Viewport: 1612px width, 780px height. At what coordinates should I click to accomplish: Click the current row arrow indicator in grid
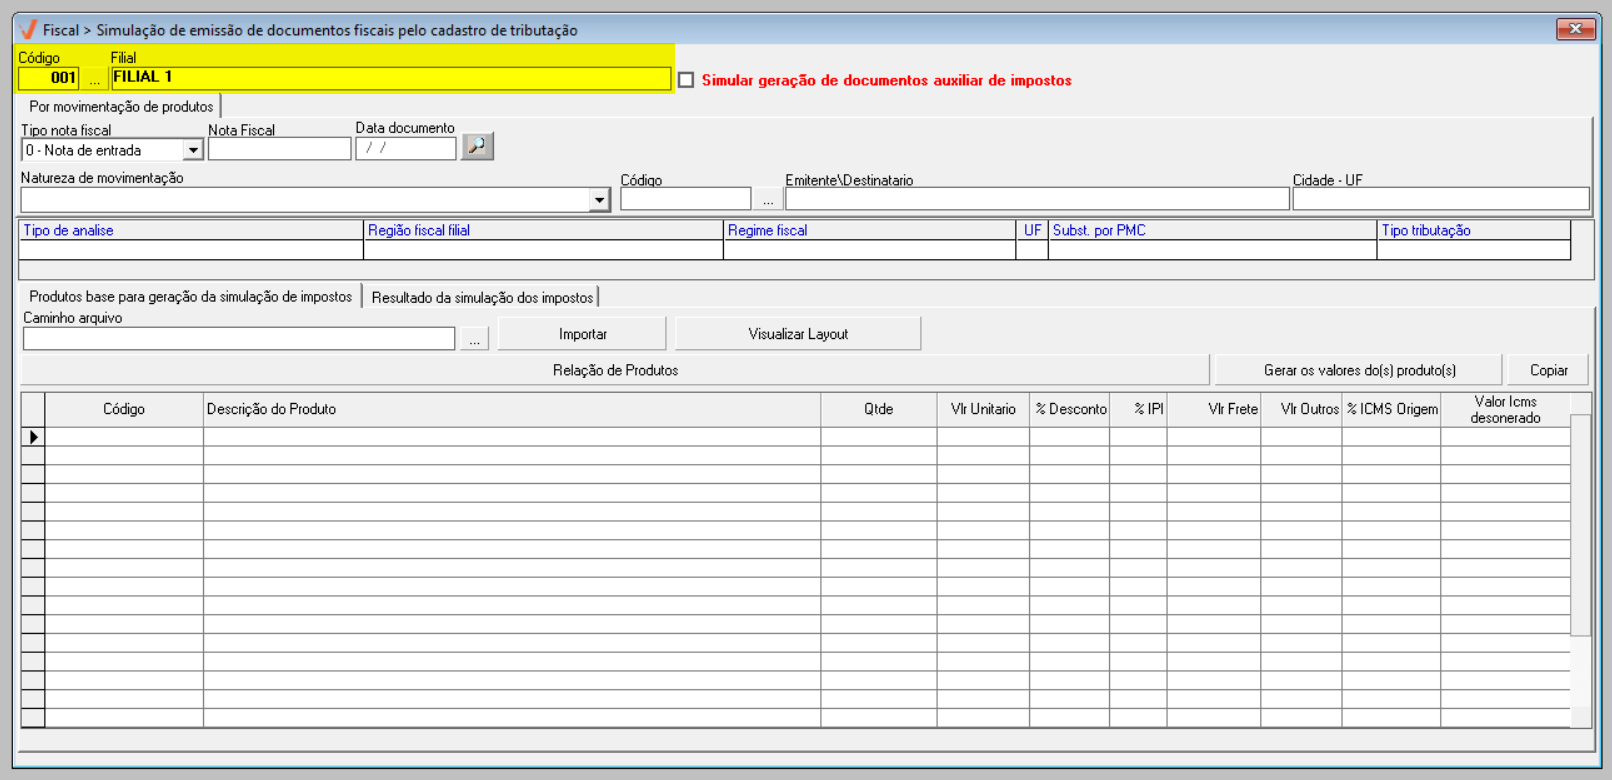pyautogui.click(x=33, y=437)
